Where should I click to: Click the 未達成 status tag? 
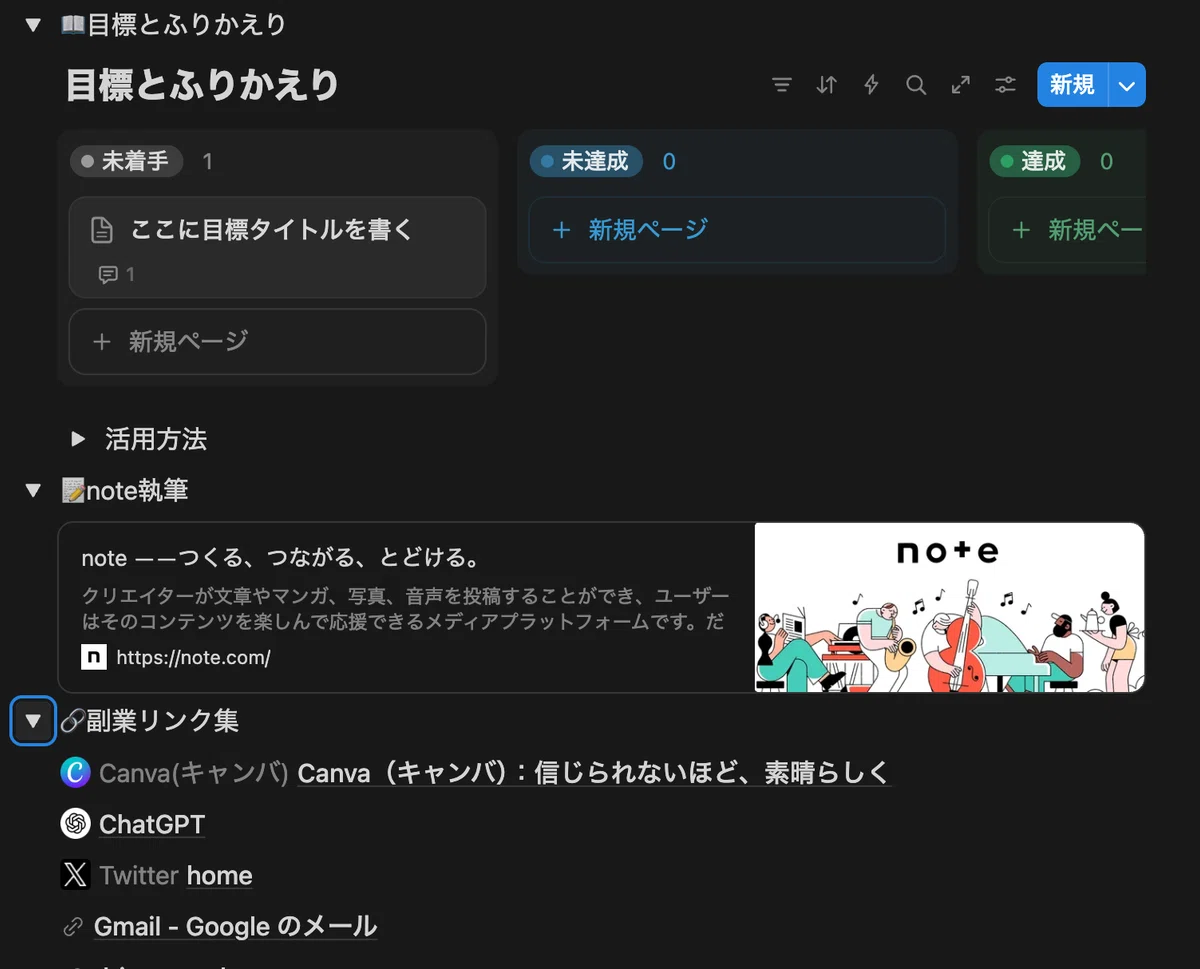[586, 161]
